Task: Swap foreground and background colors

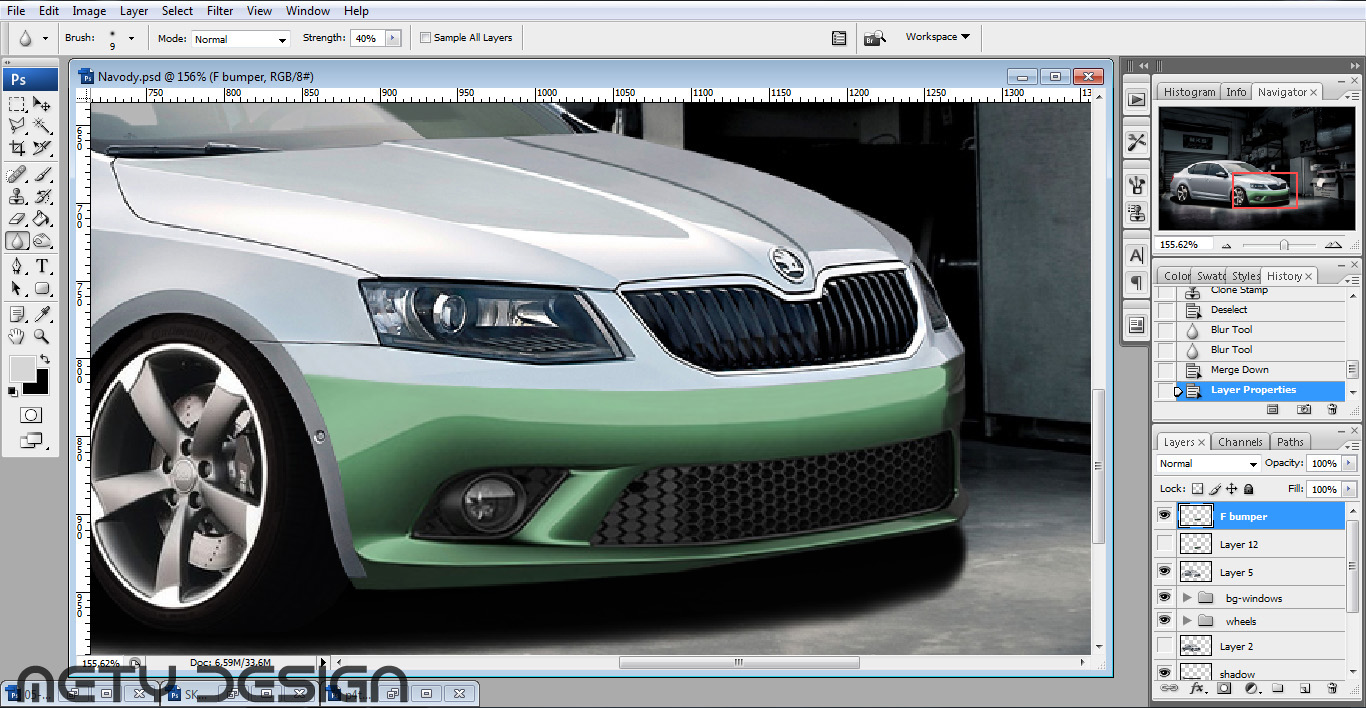Action: click(x=44, y=359)
